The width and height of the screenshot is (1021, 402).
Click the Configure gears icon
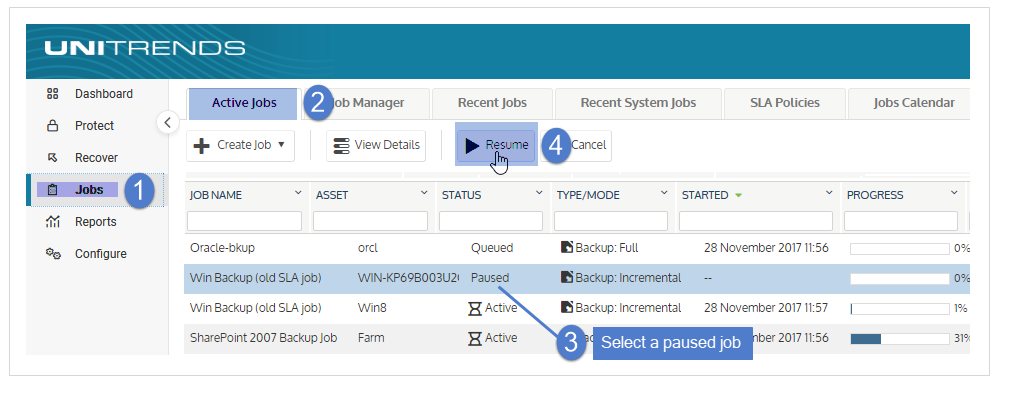[53, 253]
